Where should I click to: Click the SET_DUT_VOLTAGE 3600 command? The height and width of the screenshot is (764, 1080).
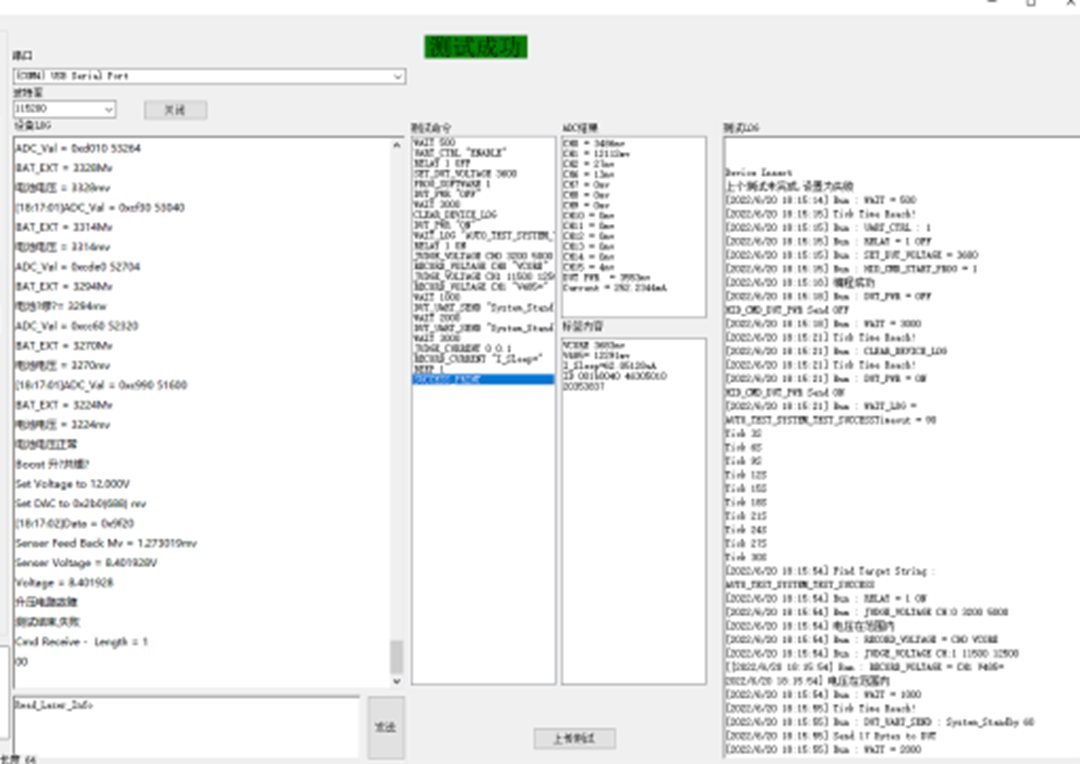coord(465,174)
